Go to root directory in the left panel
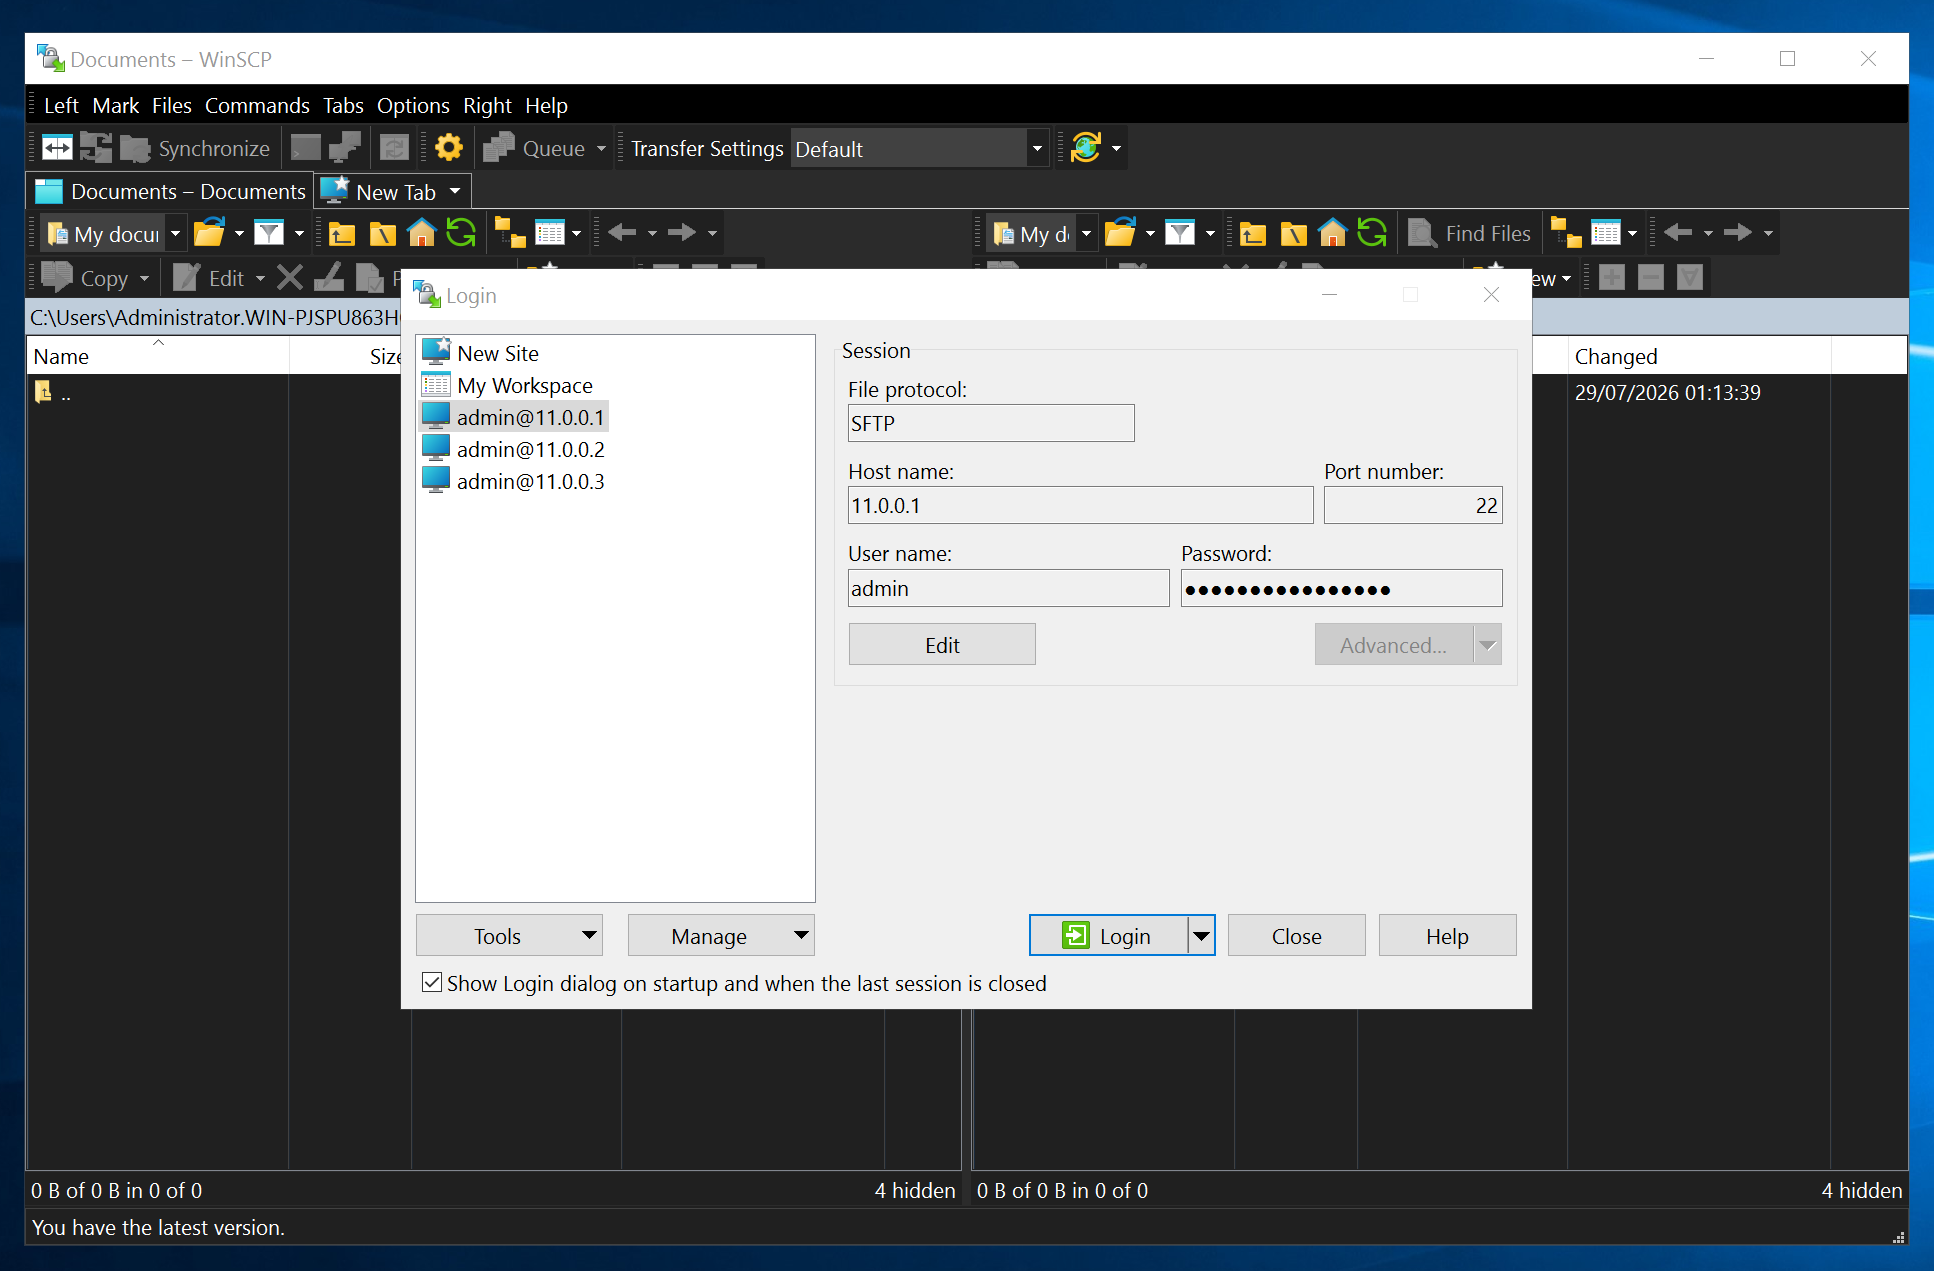 pos(382,233)
